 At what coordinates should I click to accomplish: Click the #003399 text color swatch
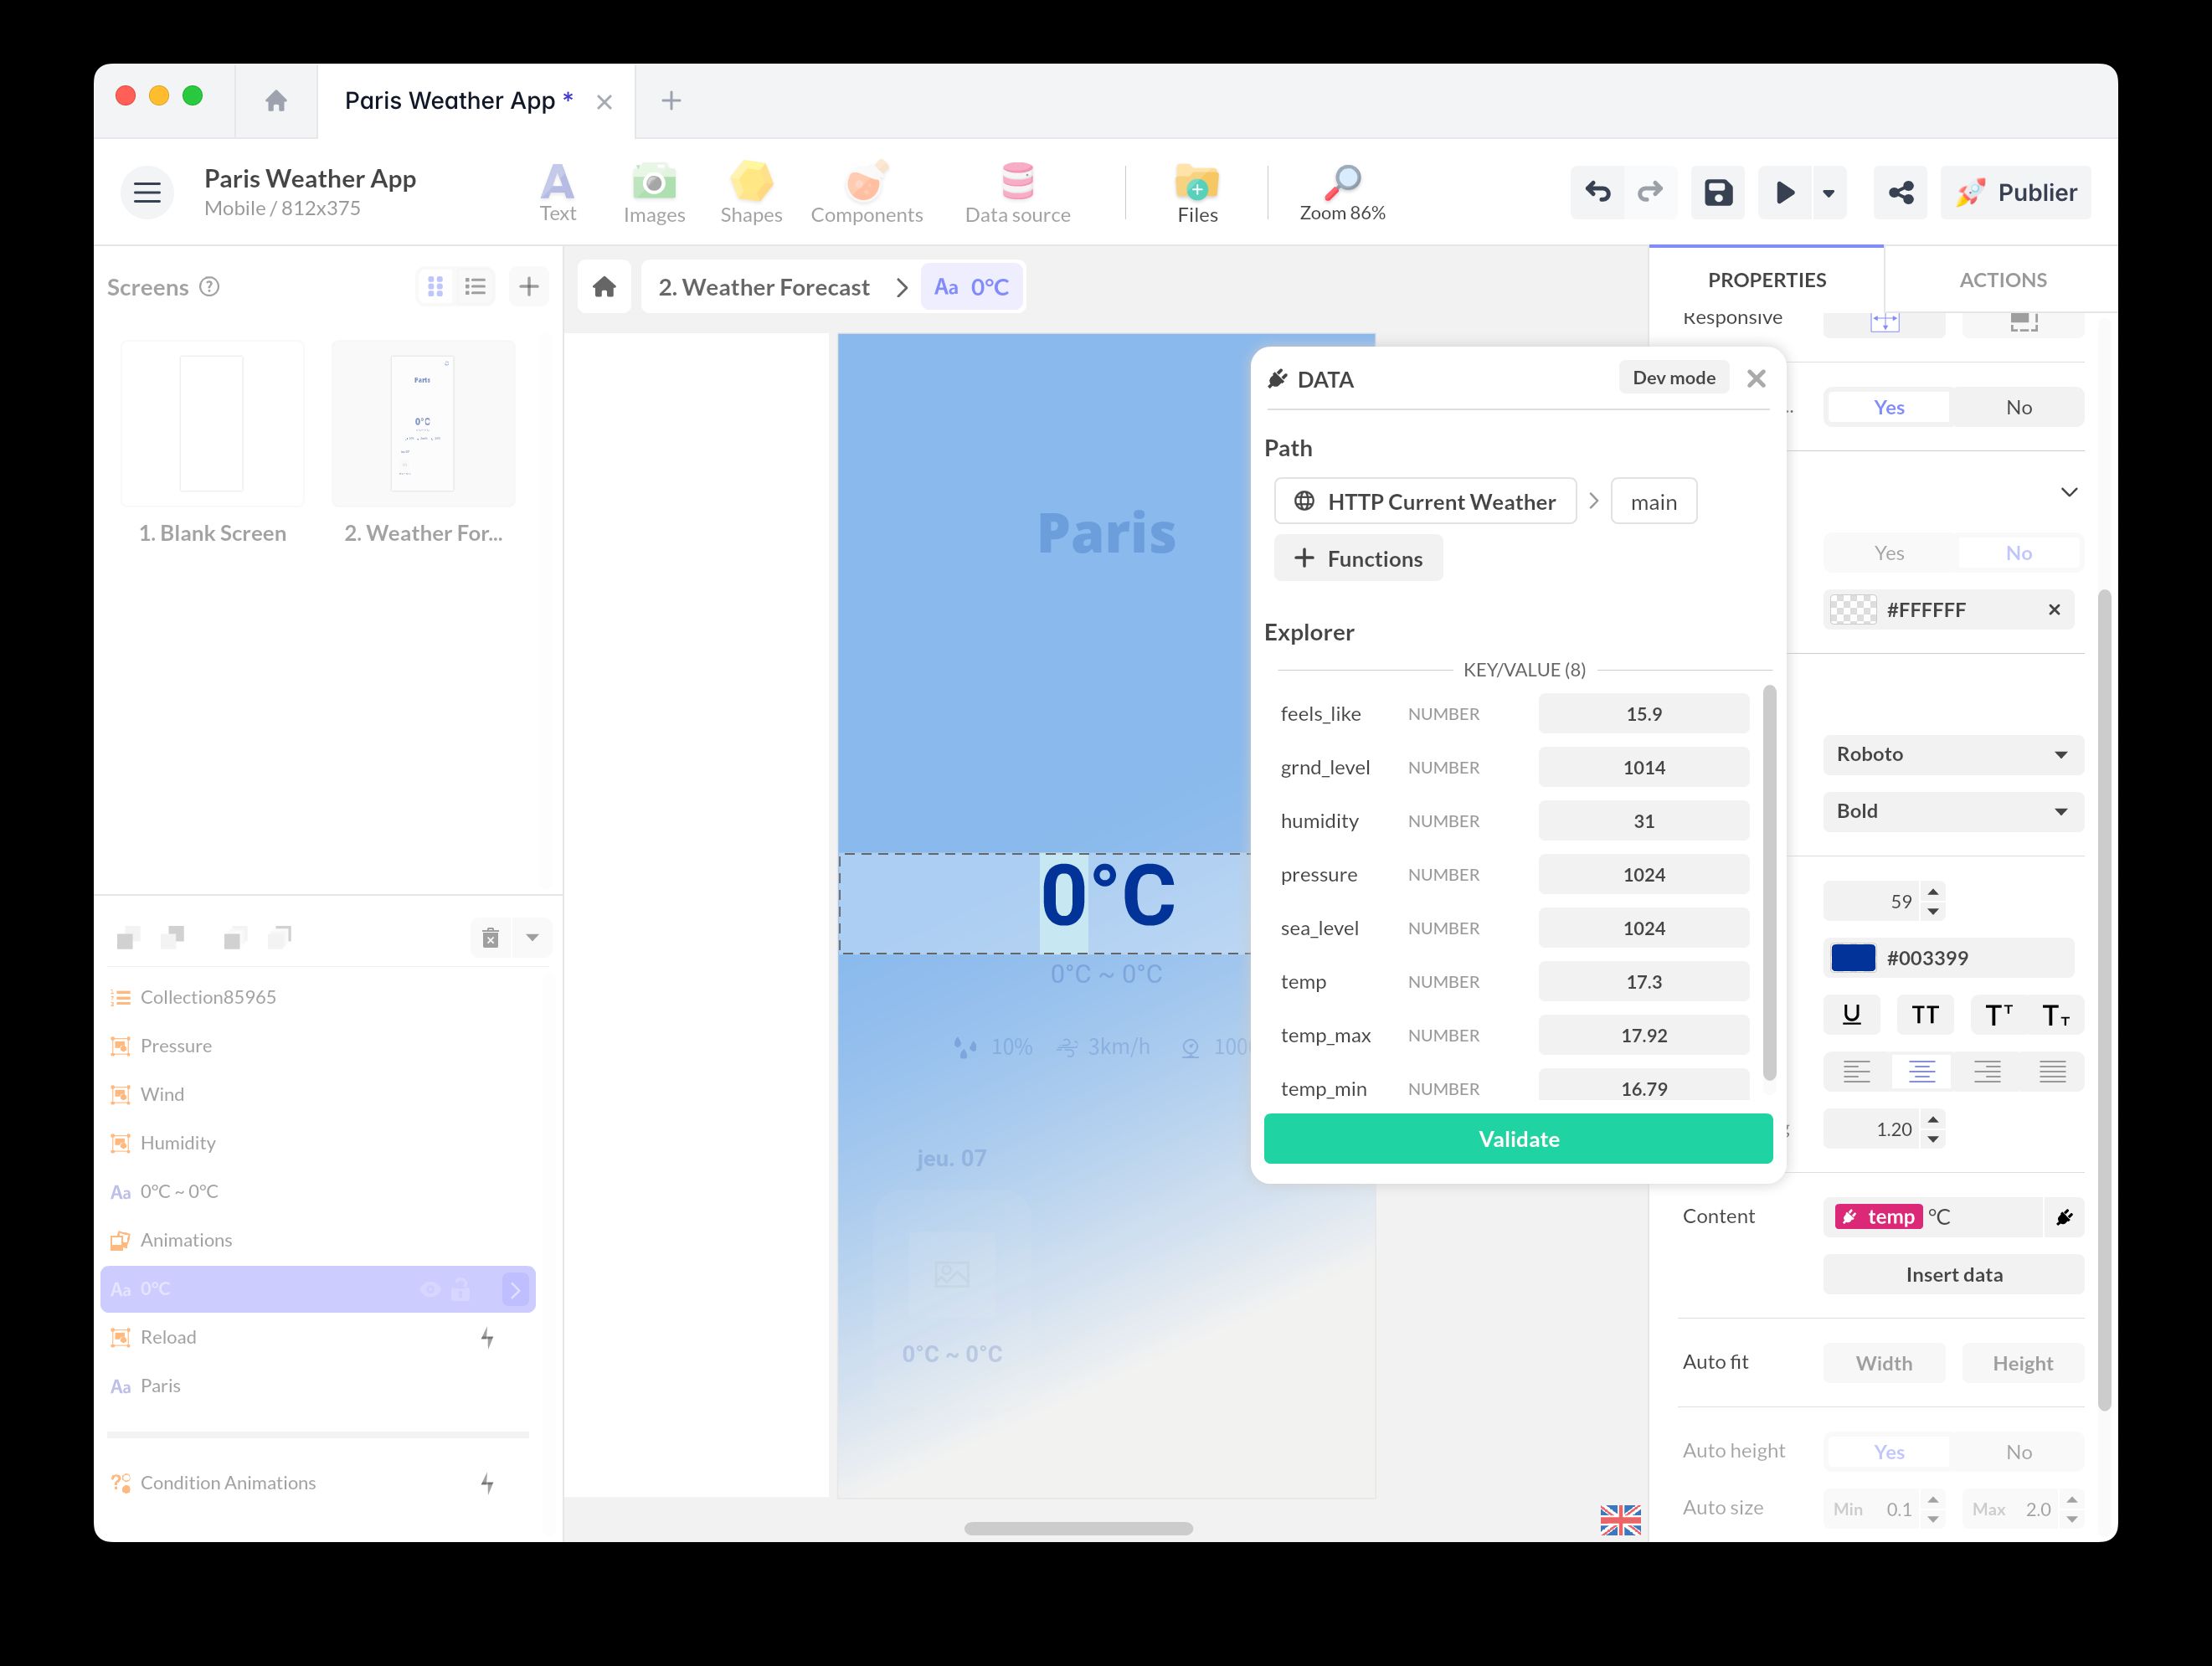tap(1855, 957)
